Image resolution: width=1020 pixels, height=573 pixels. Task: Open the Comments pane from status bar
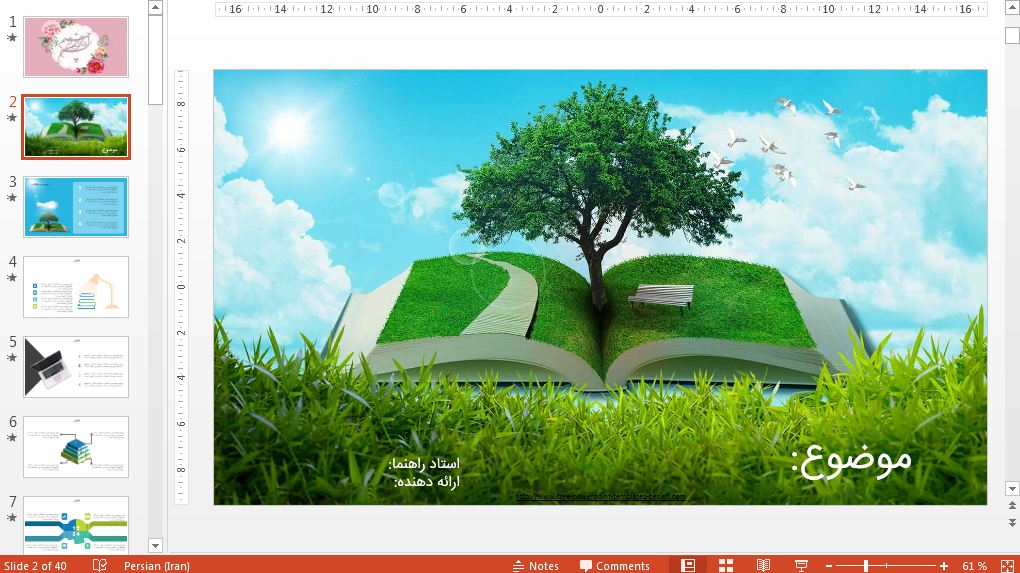[615, 566]
